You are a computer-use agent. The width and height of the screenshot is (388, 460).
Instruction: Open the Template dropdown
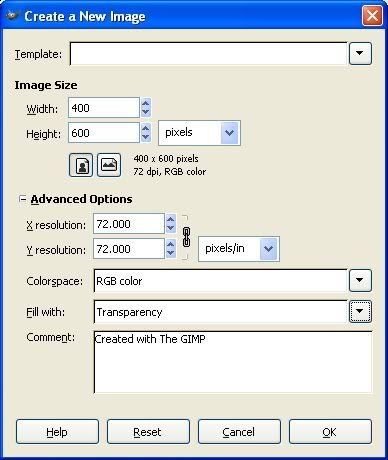tap(360, 53)
